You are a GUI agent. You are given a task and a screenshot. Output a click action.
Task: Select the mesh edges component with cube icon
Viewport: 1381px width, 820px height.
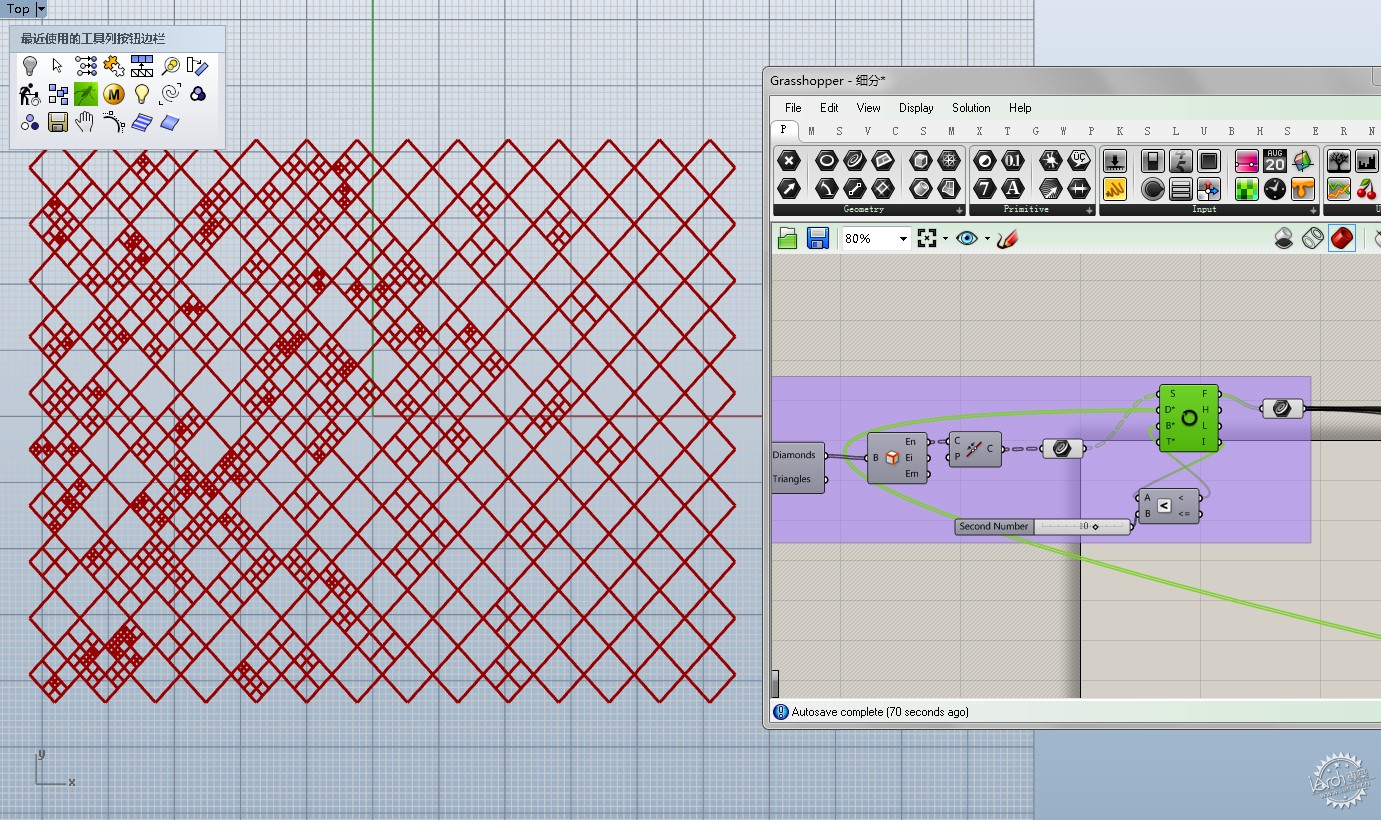897,458
